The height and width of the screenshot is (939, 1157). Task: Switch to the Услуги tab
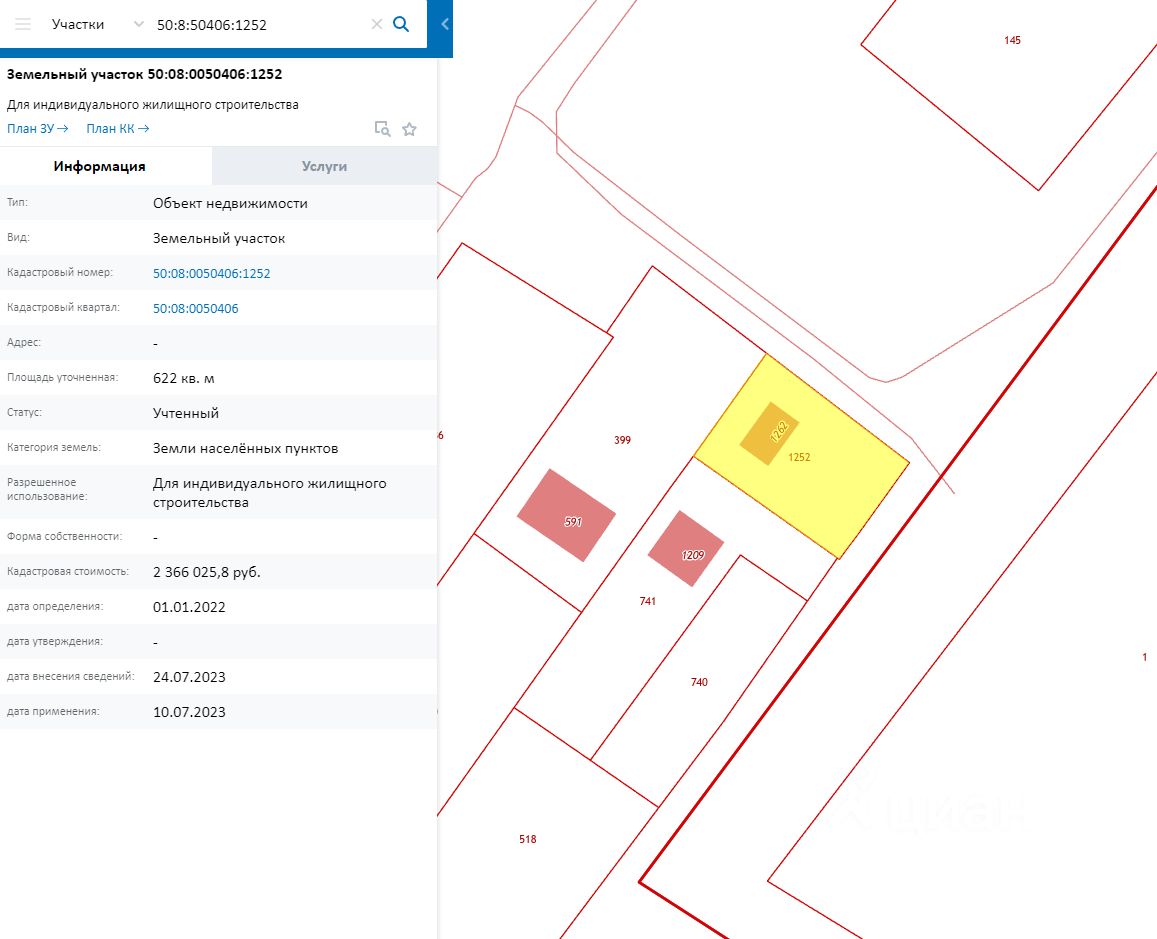tap(325, 166)
